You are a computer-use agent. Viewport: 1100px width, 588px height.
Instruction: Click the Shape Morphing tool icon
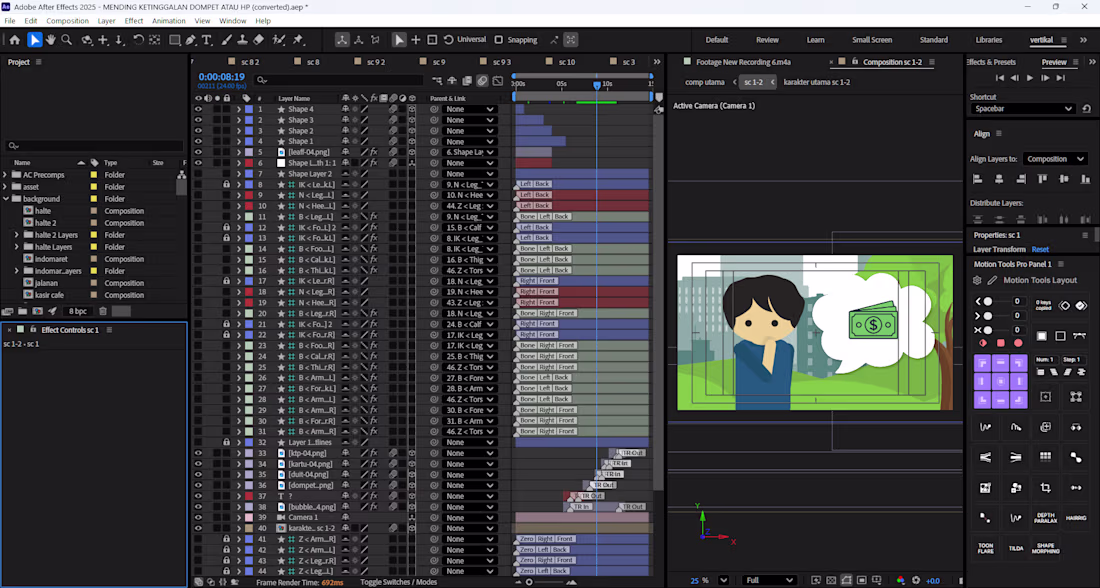coord(1045,548)
